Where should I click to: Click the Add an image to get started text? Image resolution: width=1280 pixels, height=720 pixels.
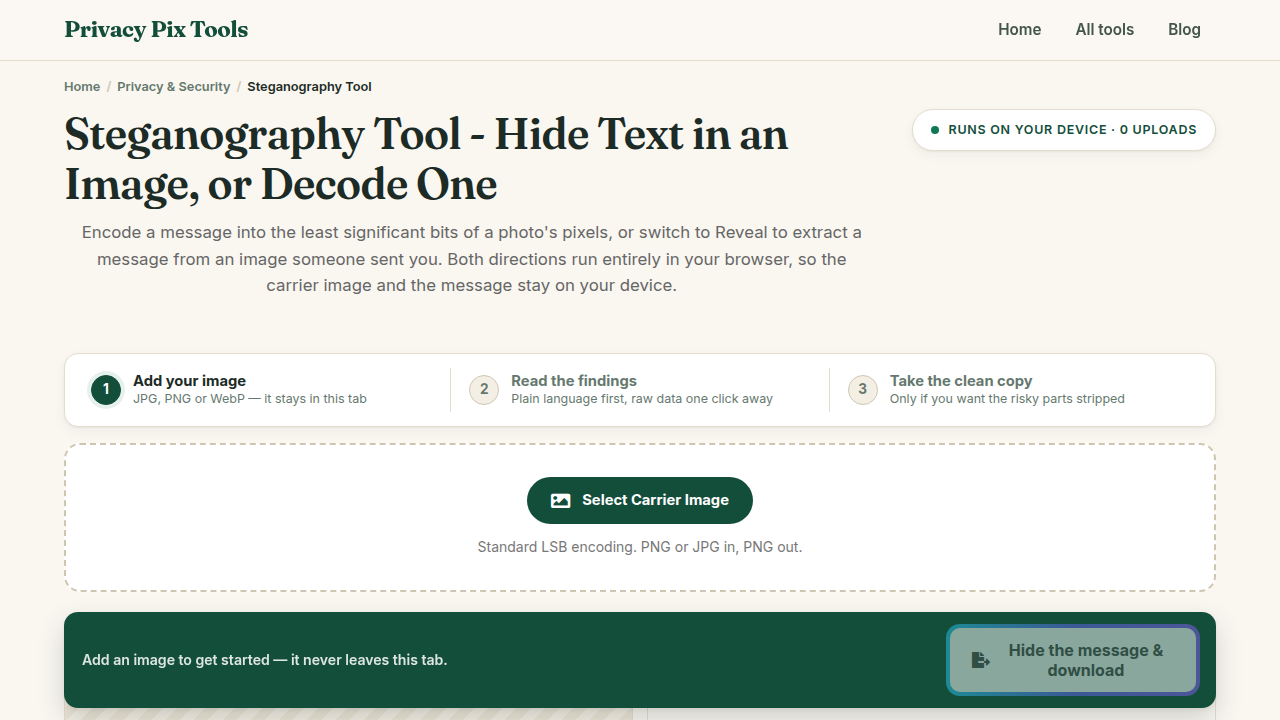265,660
